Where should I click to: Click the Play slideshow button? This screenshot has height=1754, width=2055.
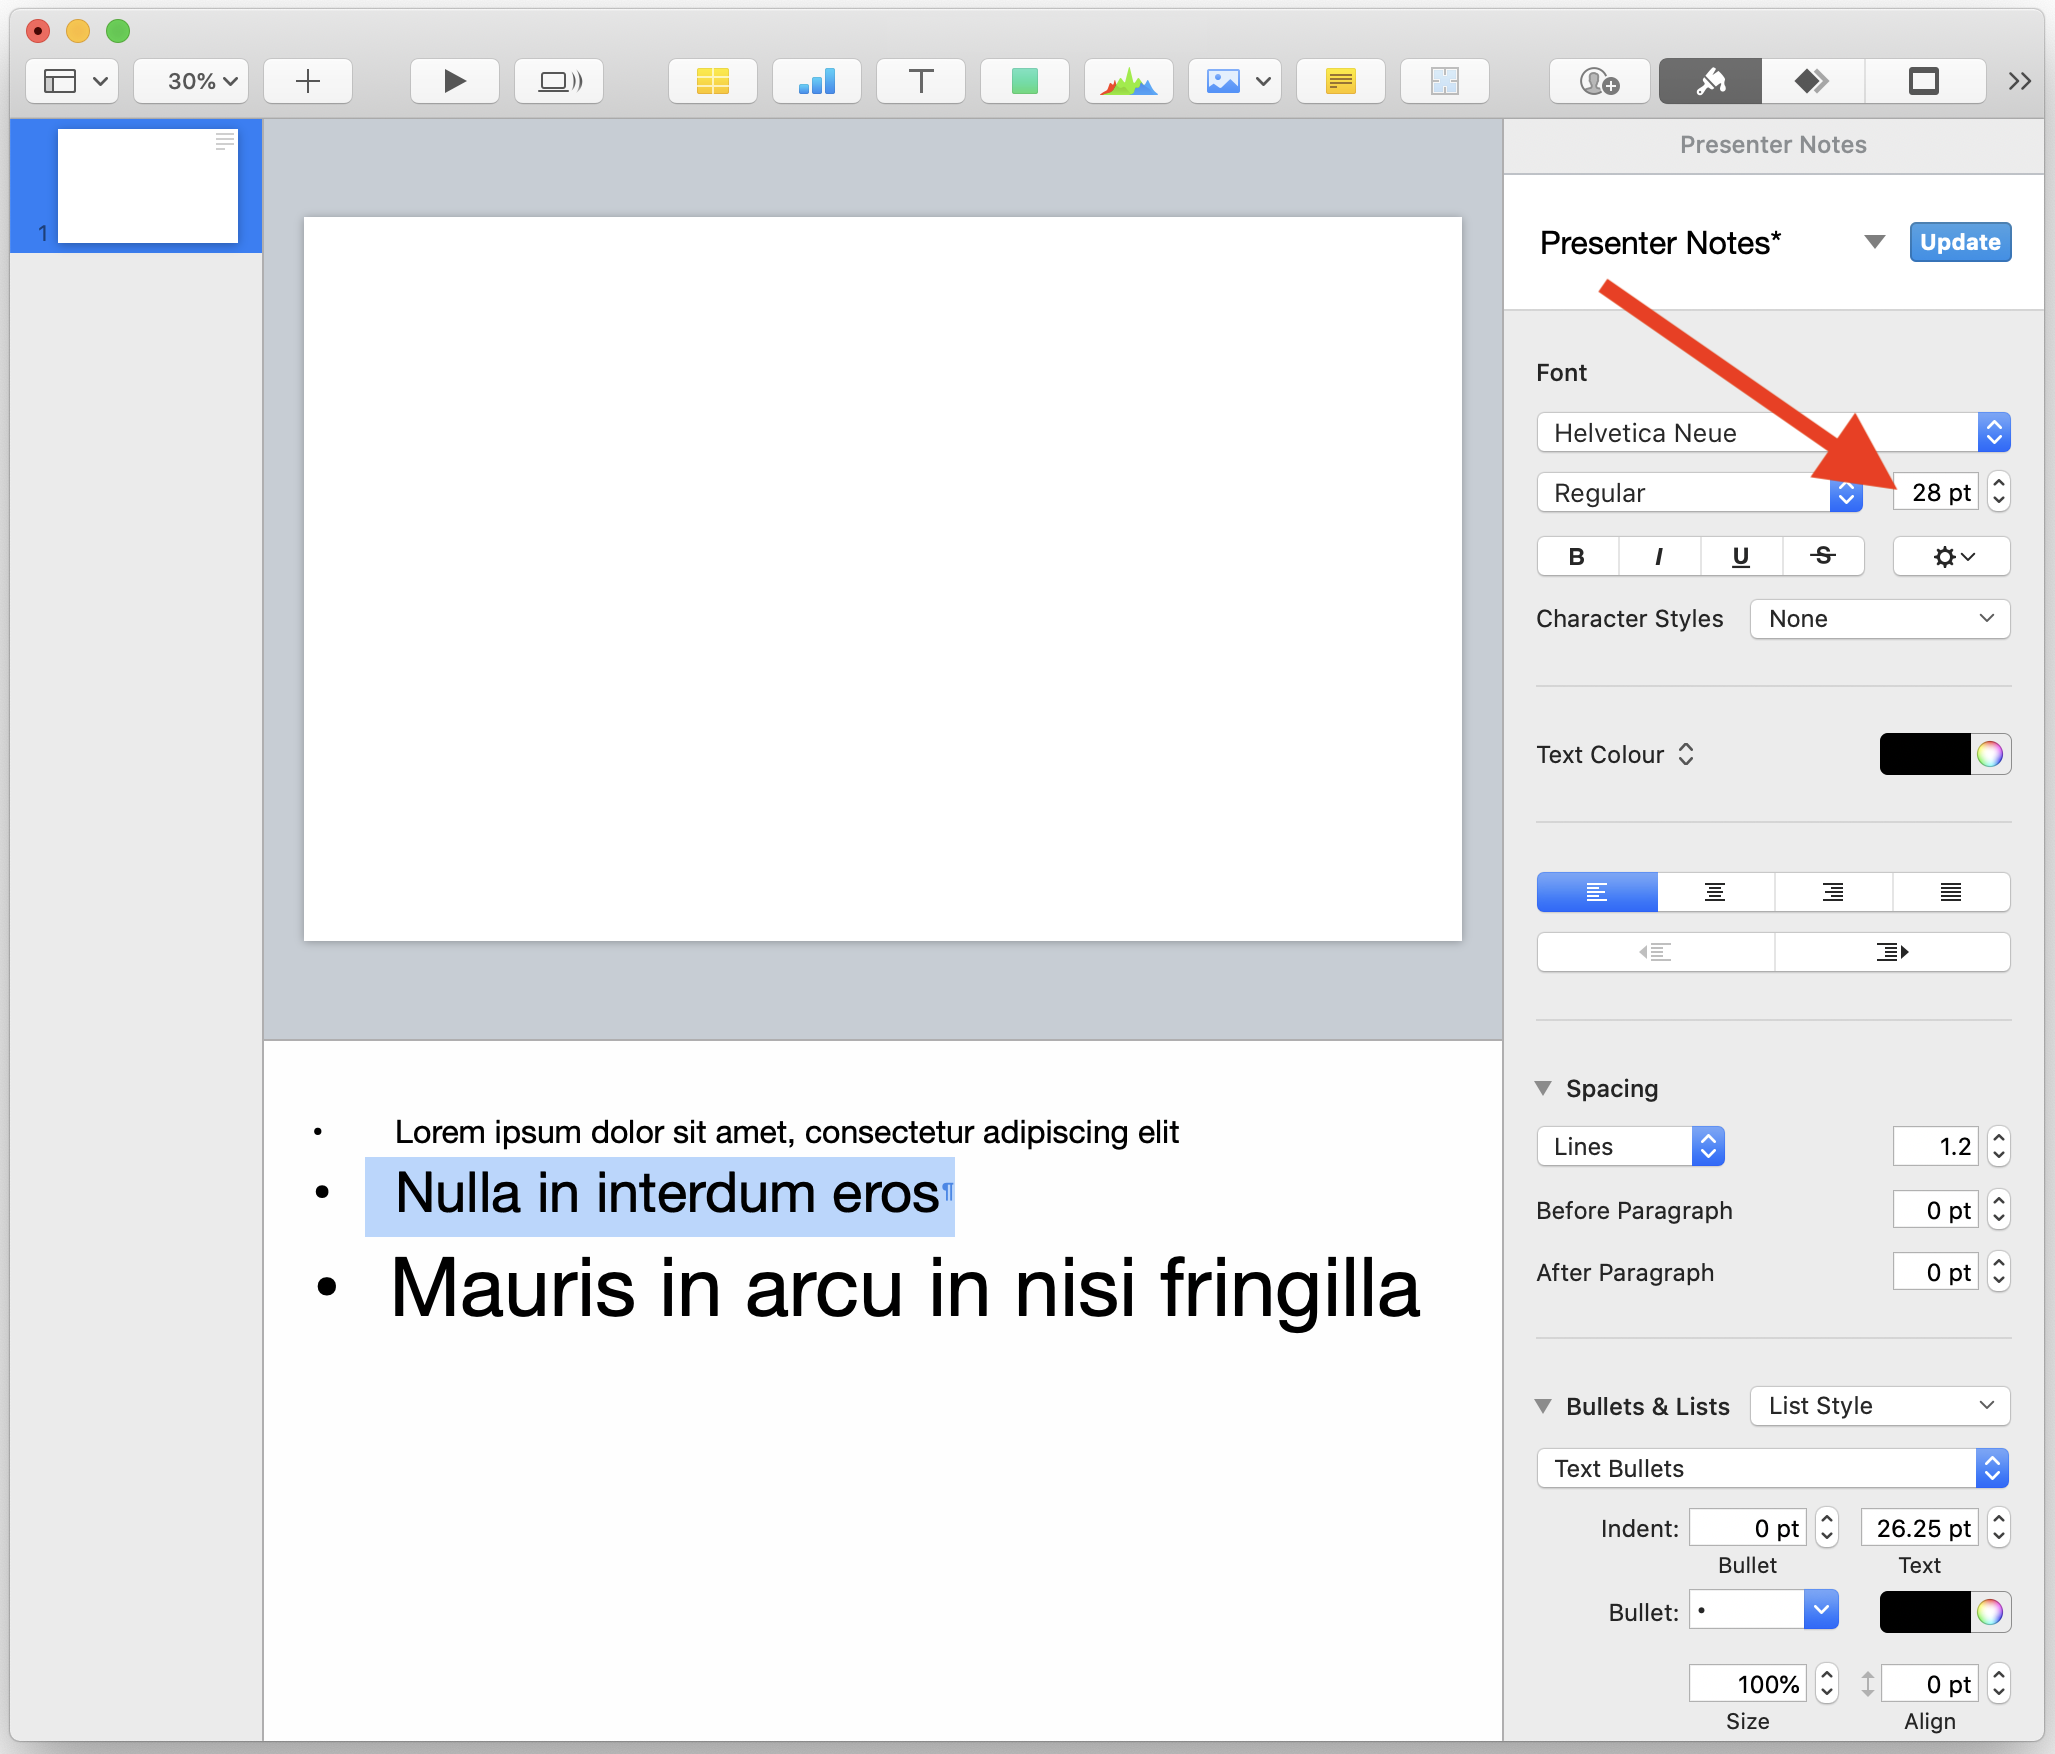tap(454, 81)
